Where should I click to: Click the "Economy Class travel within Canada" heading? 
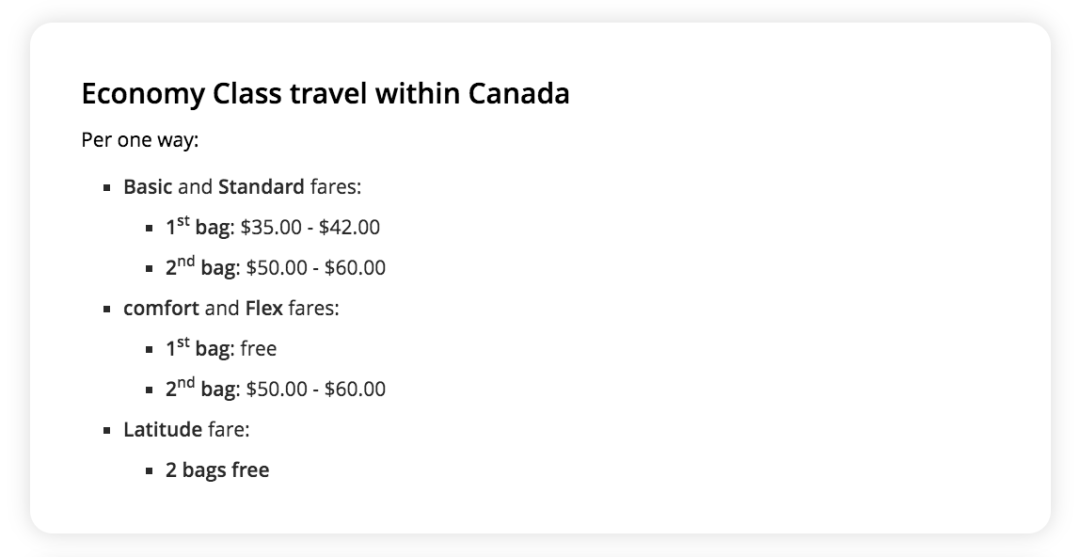pyautogui.click(x=325, y=94)
